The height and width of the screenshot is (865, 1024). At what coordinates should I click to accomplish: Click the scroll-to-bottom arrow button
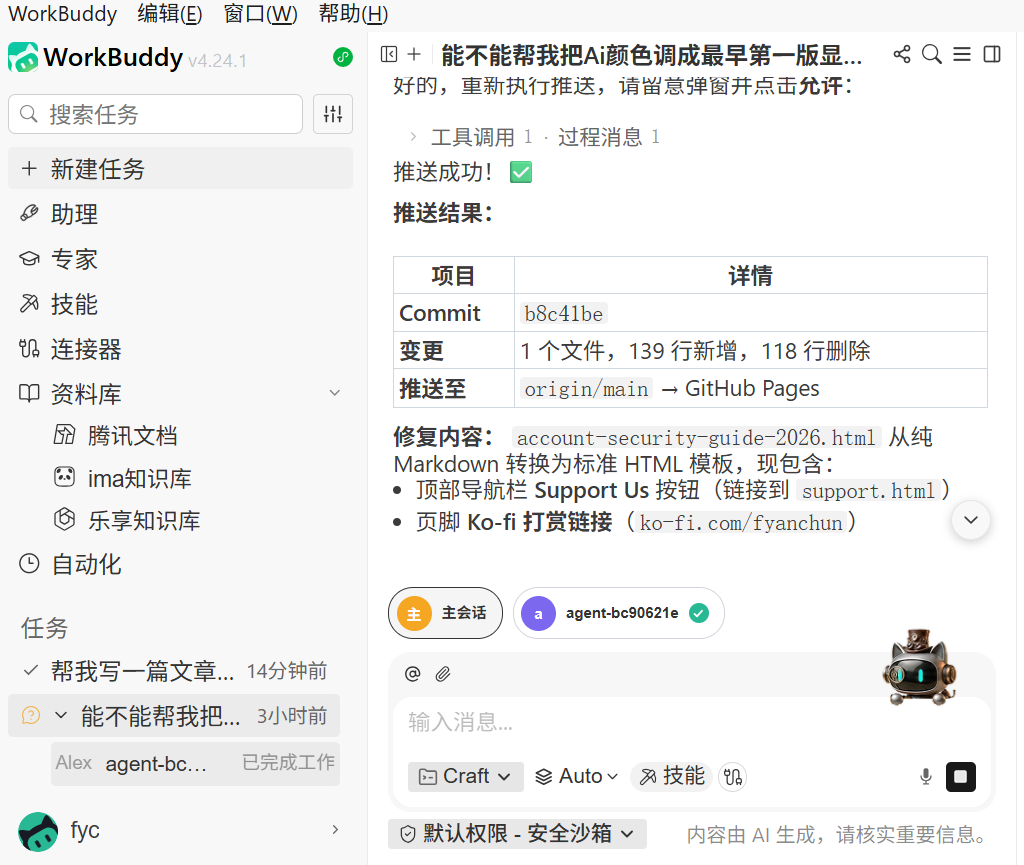coord(971,520)
